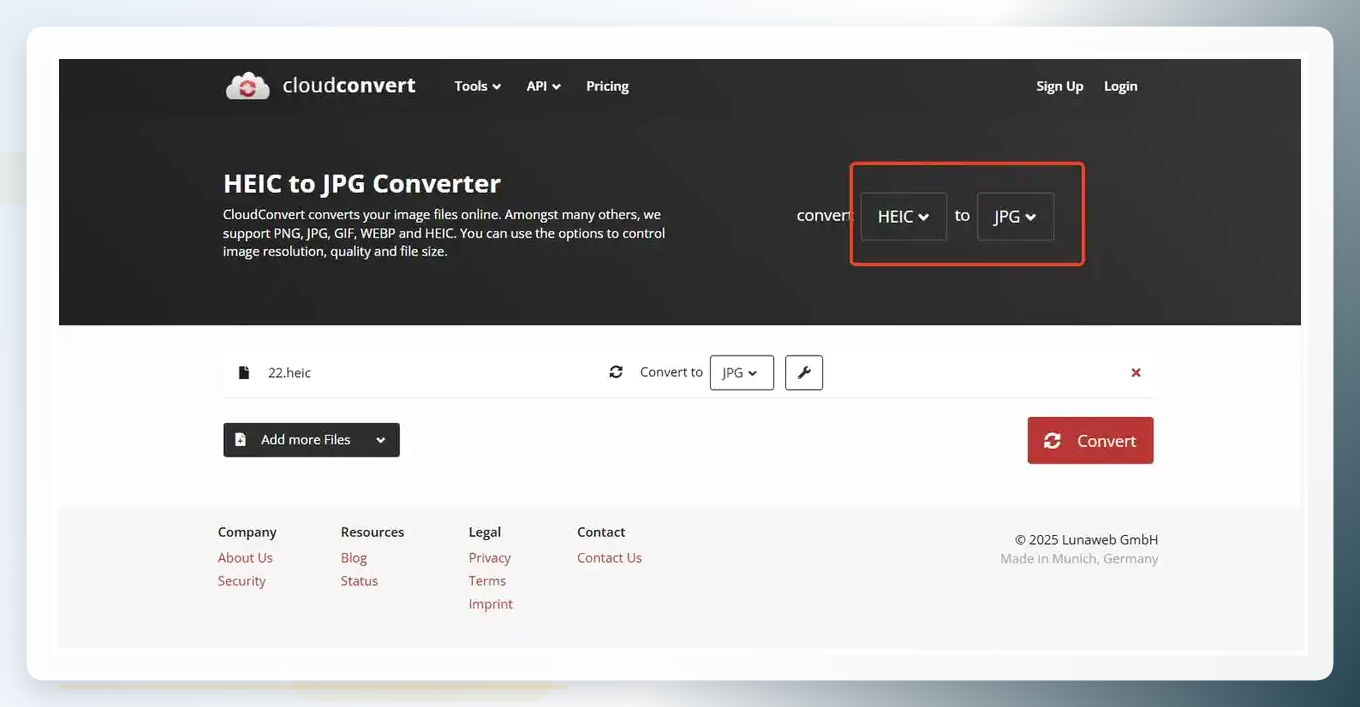This screenshot has width=1360, height=707.
Task: Open the Security link in footer
Action: pos(242,581)
